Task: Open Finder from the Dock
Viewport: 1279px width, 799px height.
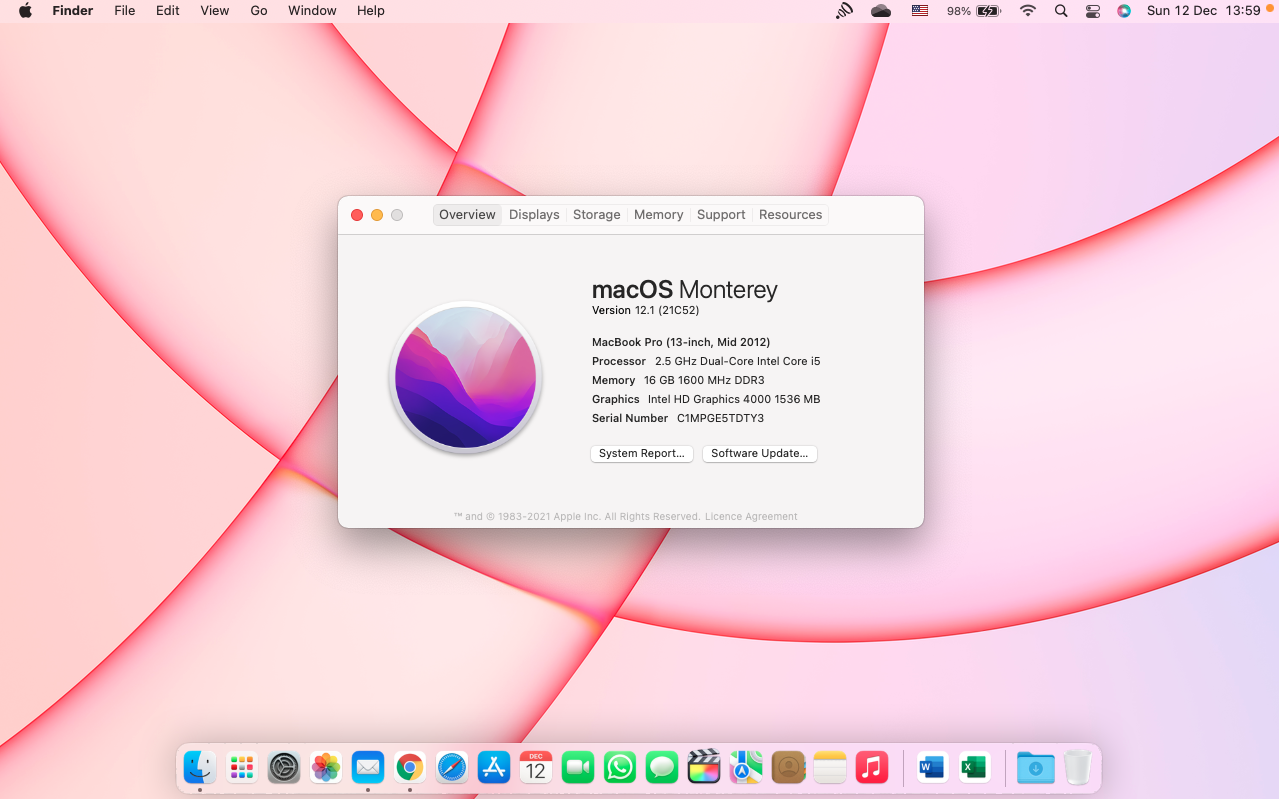Action: (200, 767)
